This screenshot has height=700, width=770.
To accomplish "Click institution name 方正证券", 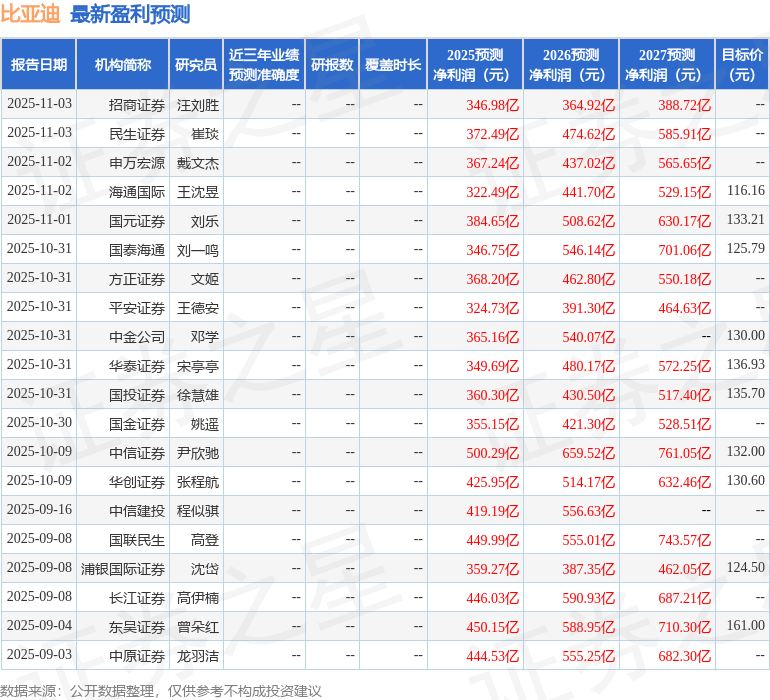I will 137,279.
